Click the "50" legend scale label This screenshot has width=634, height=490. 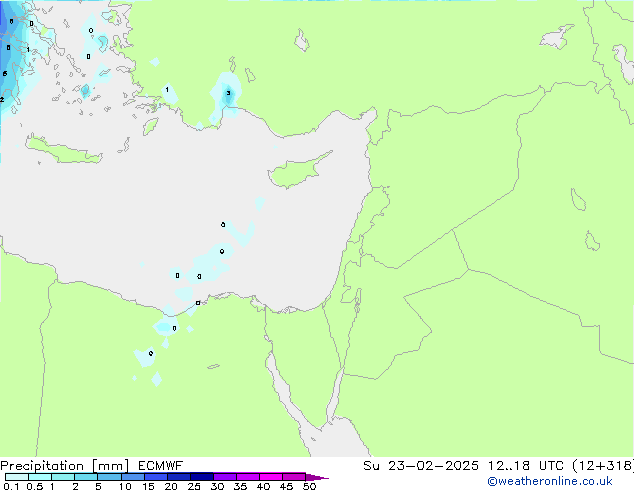pyautogui.click(x=310, y=486)
